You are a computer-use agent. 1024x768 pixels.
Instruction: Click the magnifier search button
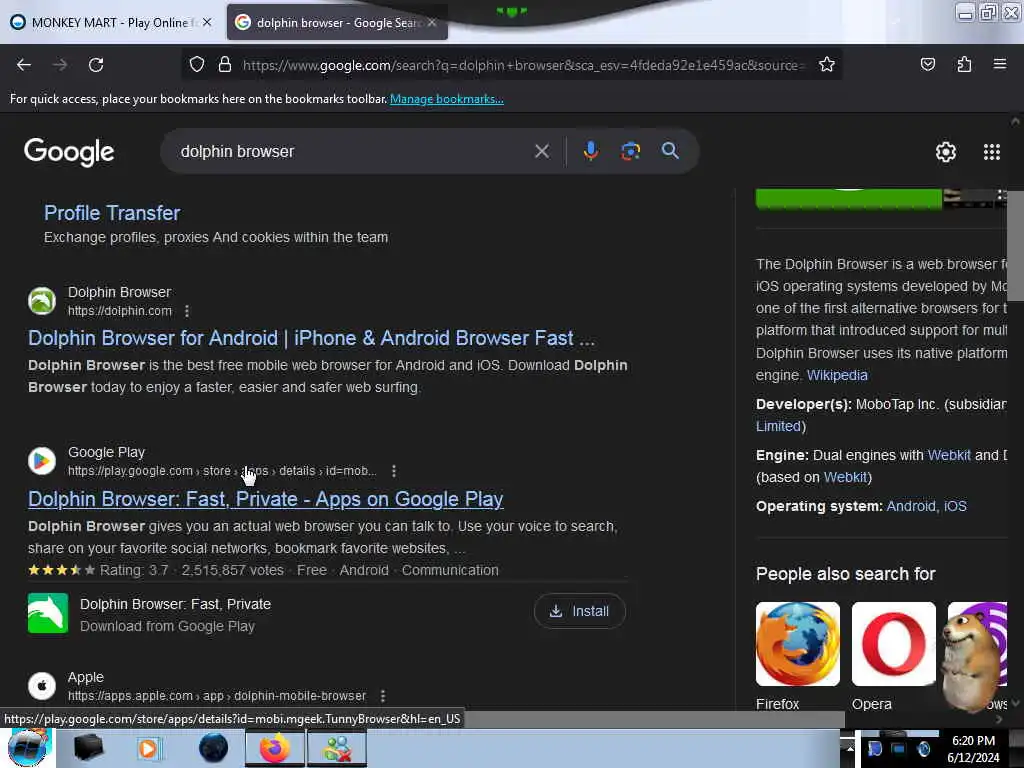tap(670, 151)
